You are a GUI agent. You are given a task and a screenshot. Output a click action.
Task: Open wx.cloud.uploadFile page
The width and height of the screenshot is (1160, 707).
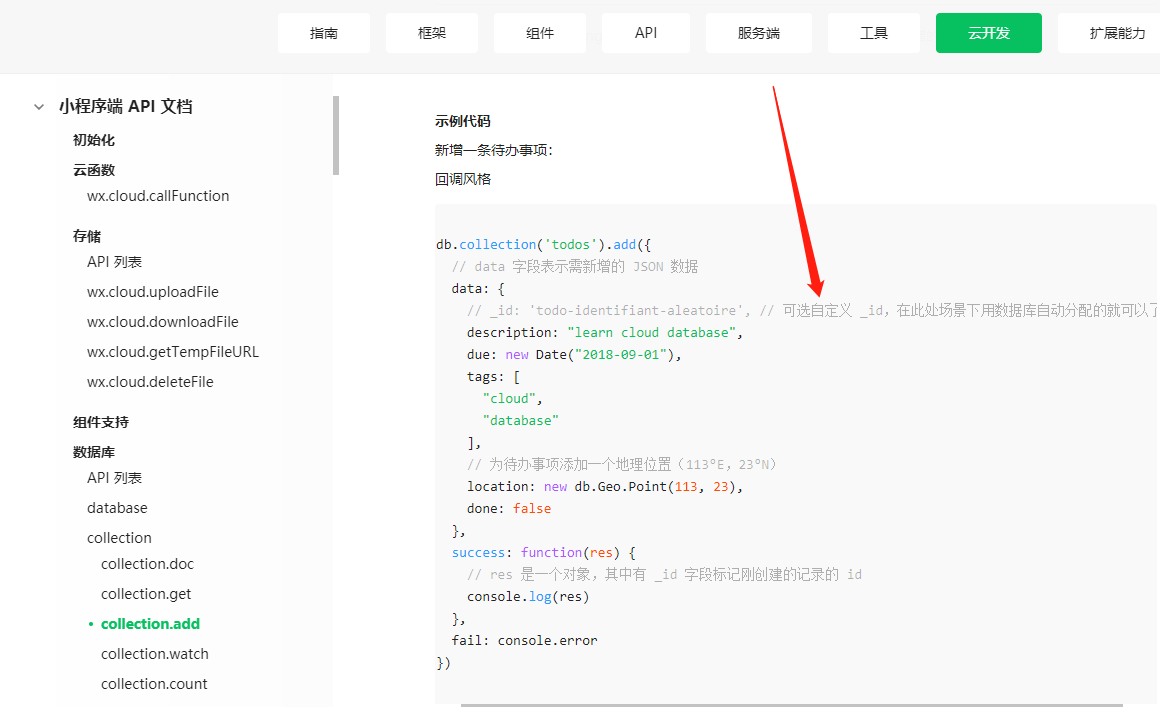click(x=153, y=292)
